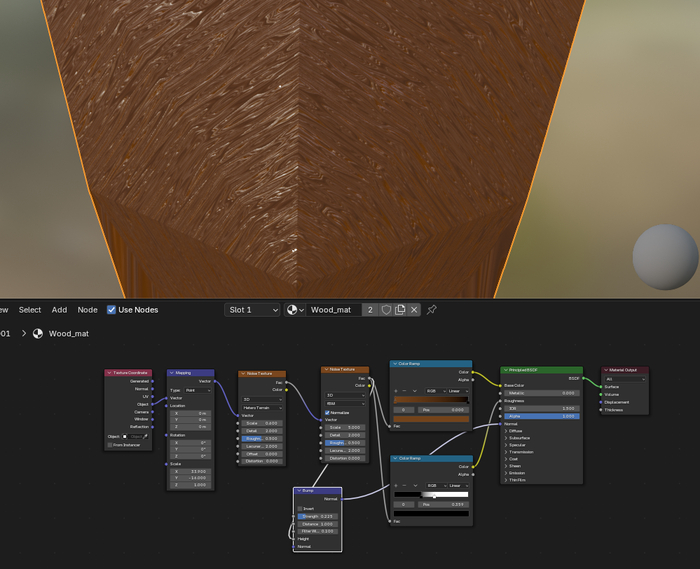Image resolution: width=700 pixels, height=569 pixels.
Task: Open the Node menu
Action: pos(88,310)
